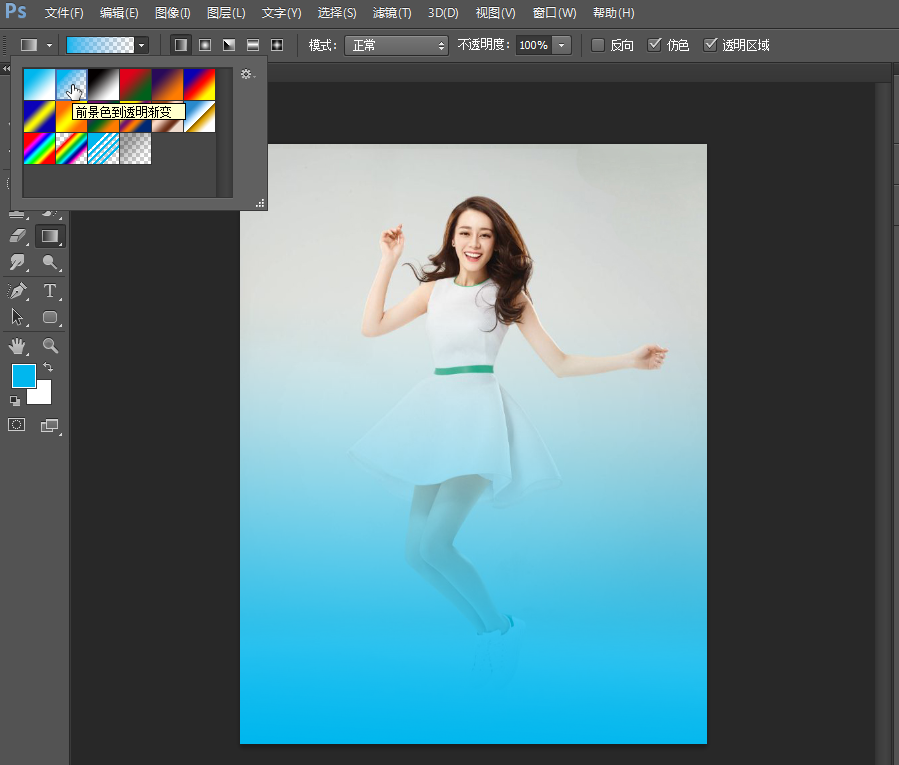Select the Horizontal Type tool
The width and height of the screenshot is (899, 765).
[x=50, y=290]
